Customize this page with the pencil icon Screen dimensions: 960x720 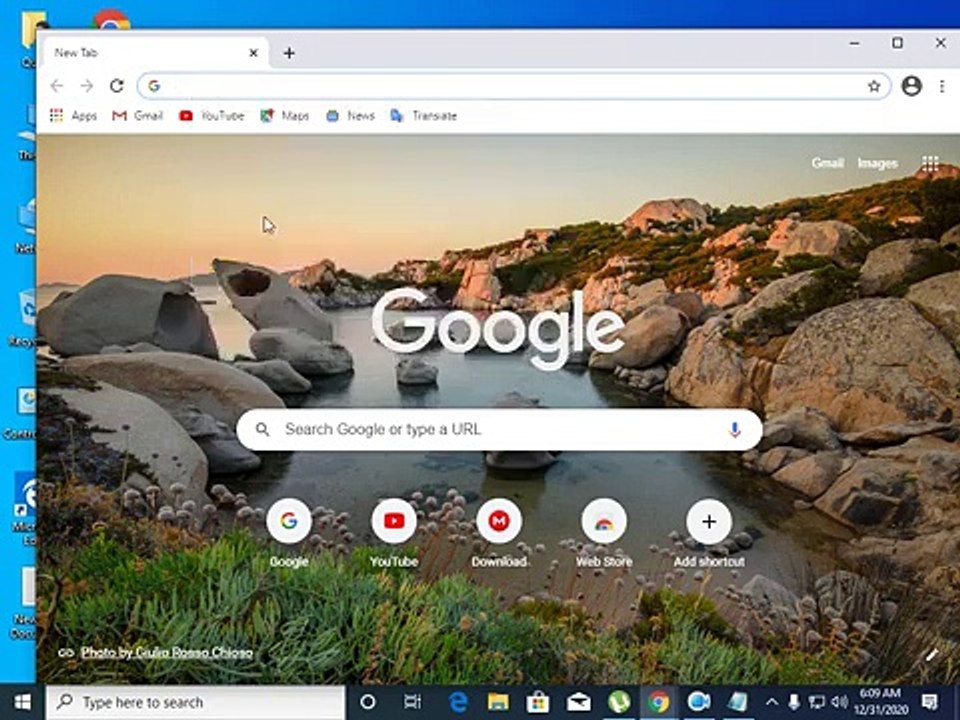(931, 655)
